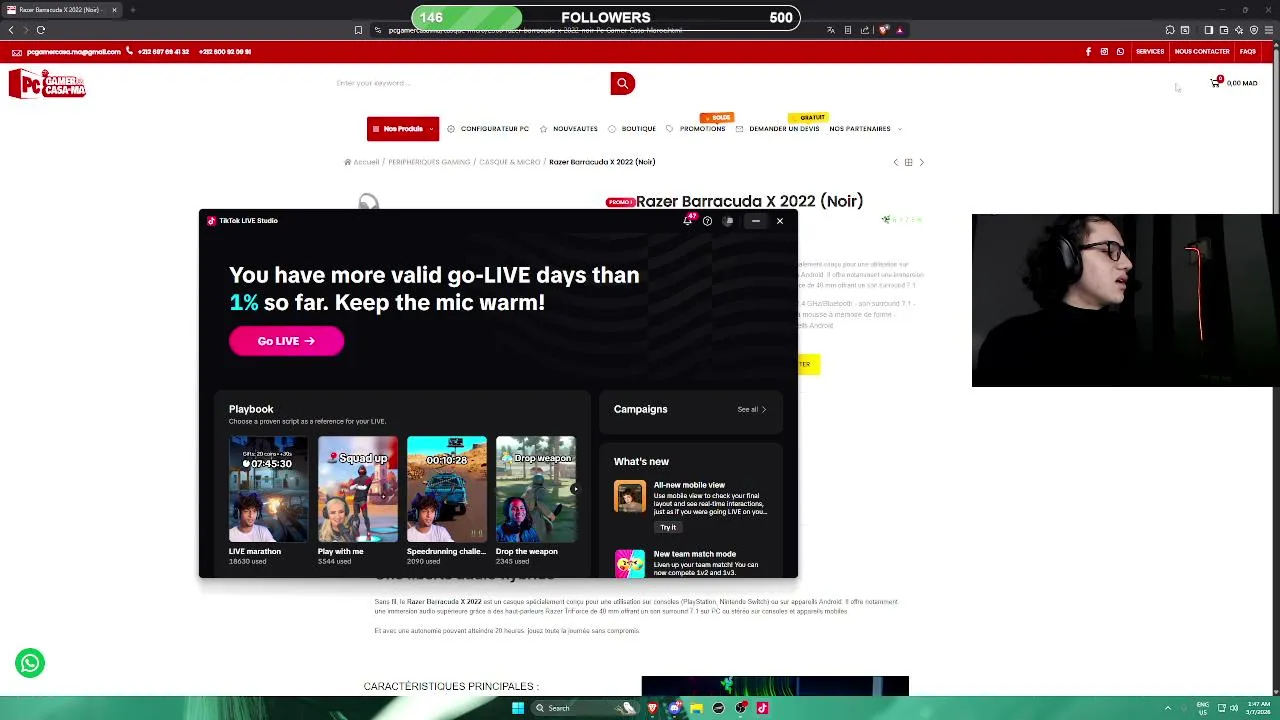Open profile avatar in TikTok LIVE Studio
The width and height of the screenshot is (1280, 720).
[729, 221]
